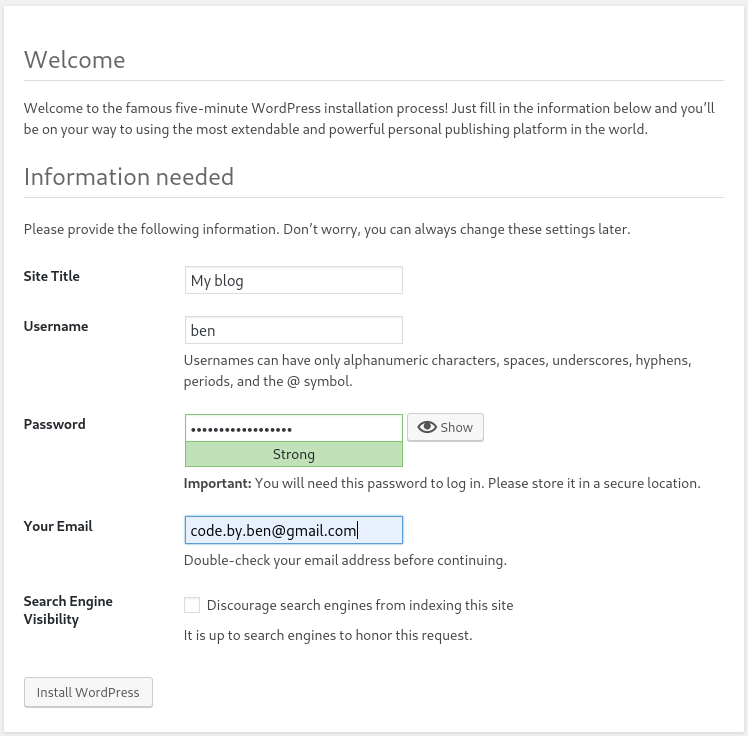
Task: Click the 'Important:' password notice text
Action: pyautogui.click(x=442, y=483)
